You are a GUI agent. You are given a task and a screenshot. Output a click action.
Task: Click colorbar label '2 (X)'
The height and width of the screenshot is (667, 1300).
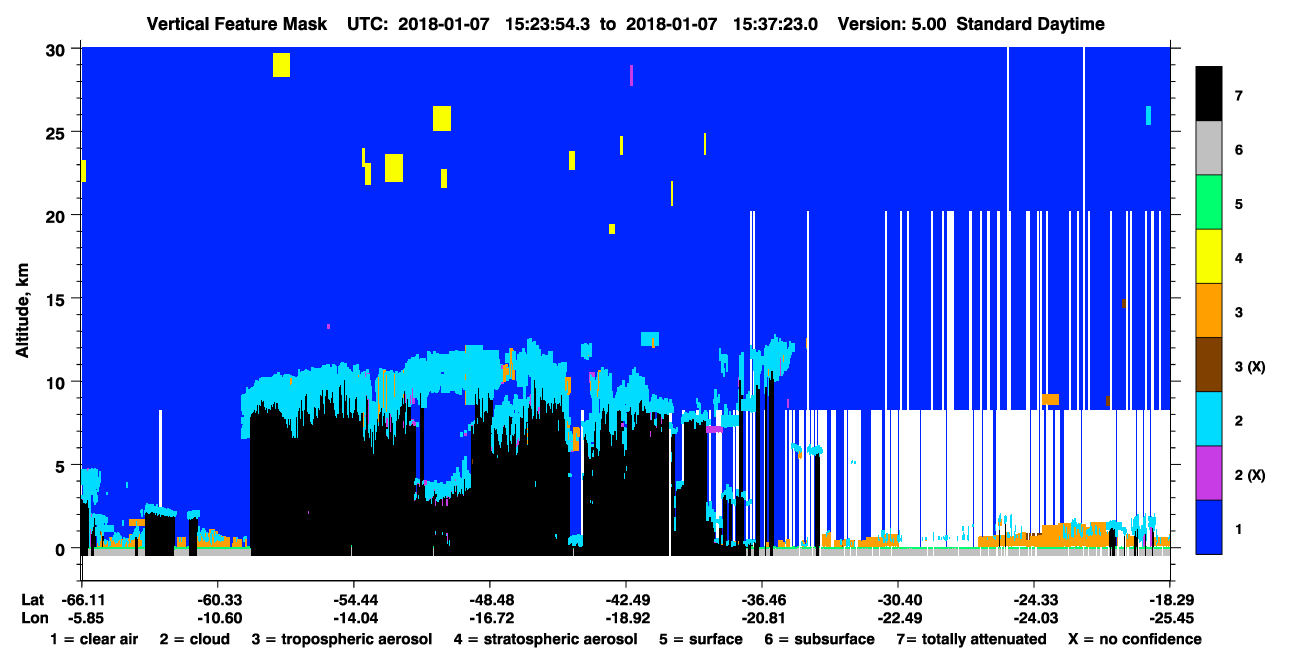(x=1249, y=474)
